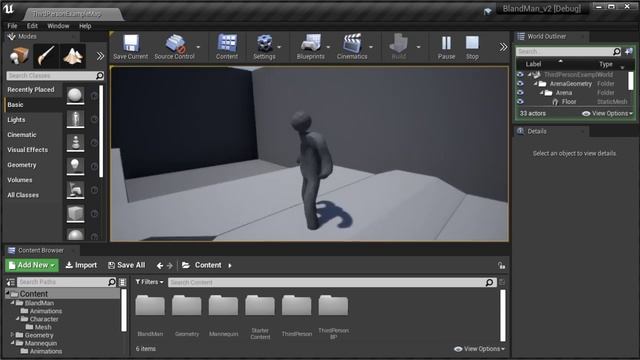Expand more Modes with double chevron
Image resolution: width=640 pixels, height=360 pixels.
100,56
